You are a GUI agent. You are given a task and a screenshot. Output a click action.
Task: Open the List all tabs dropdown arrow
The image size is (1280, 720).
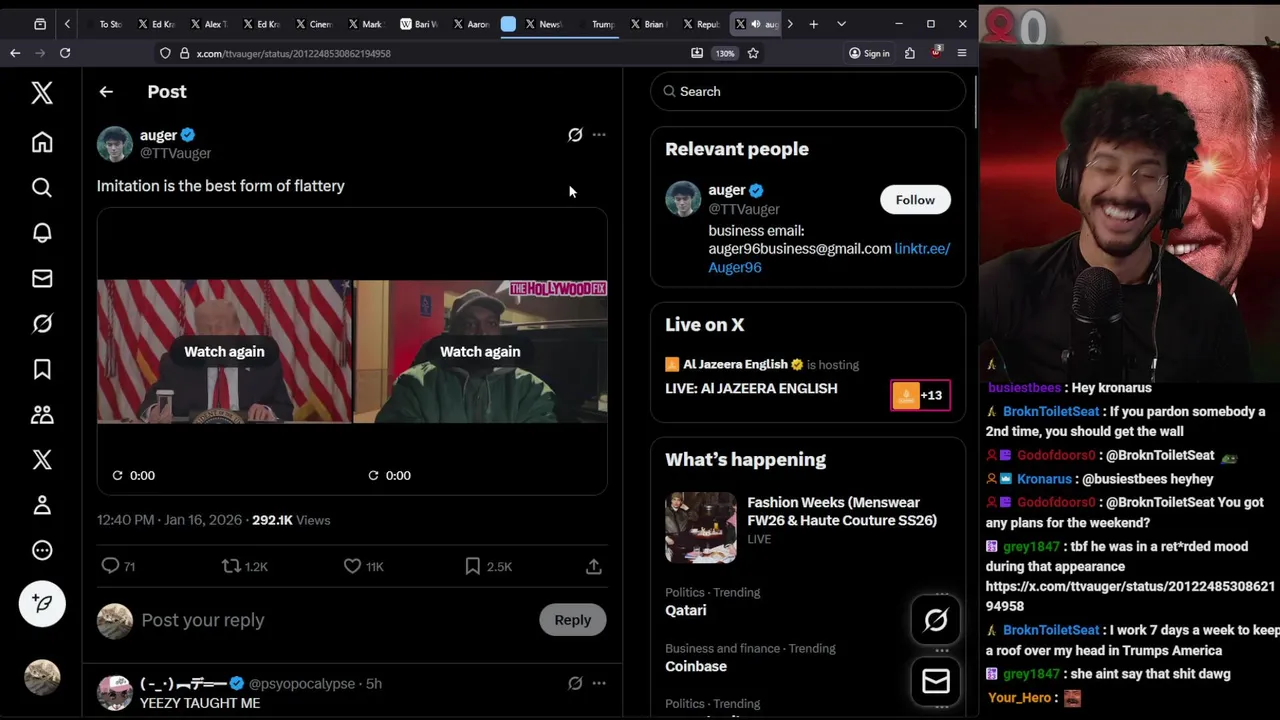coord(841,24)
